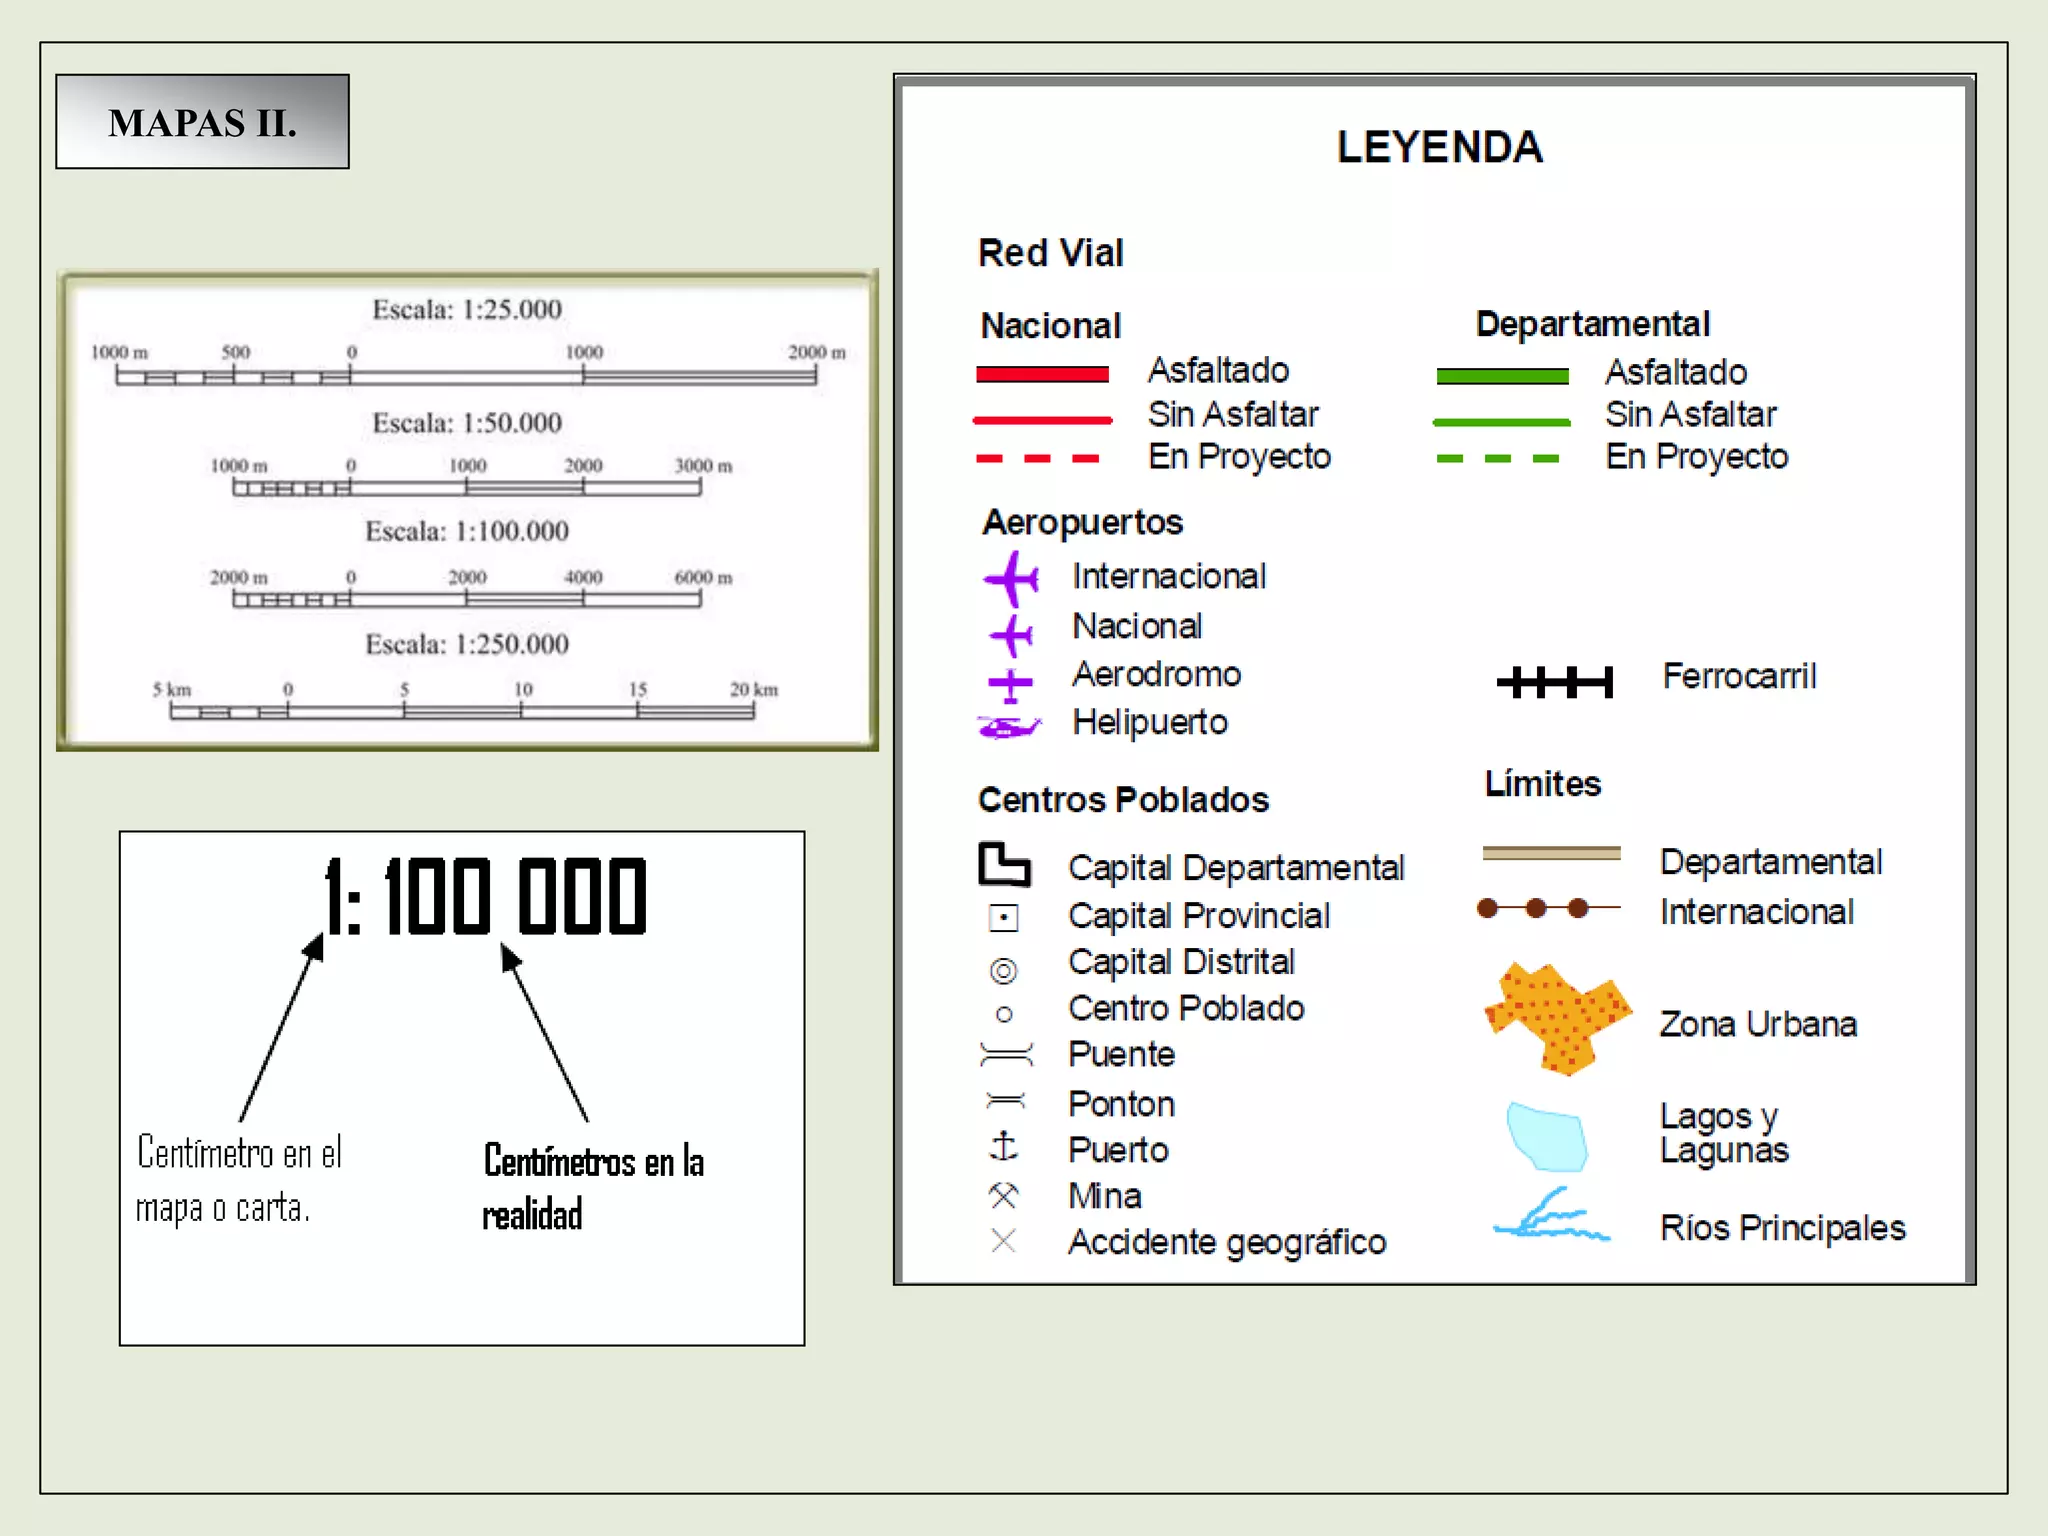The image size is (2048, 1536).
Task: Click the Lagos y Lagunas blue shape
Action: click(1547, 1136)
